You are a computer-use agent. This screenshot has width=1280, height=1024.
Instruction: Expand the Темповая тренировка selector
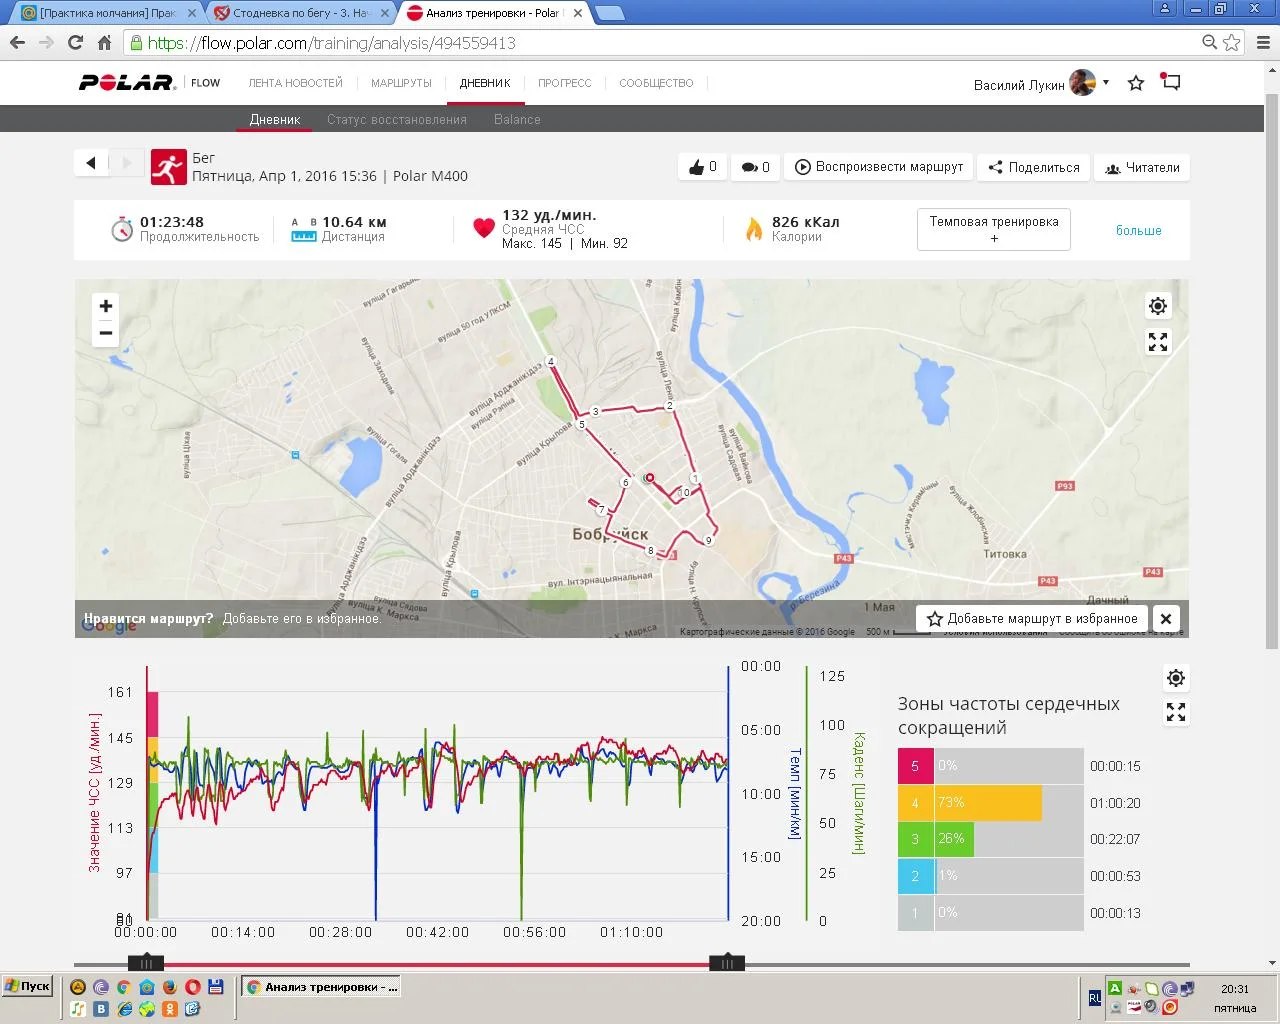coord(993,229)
